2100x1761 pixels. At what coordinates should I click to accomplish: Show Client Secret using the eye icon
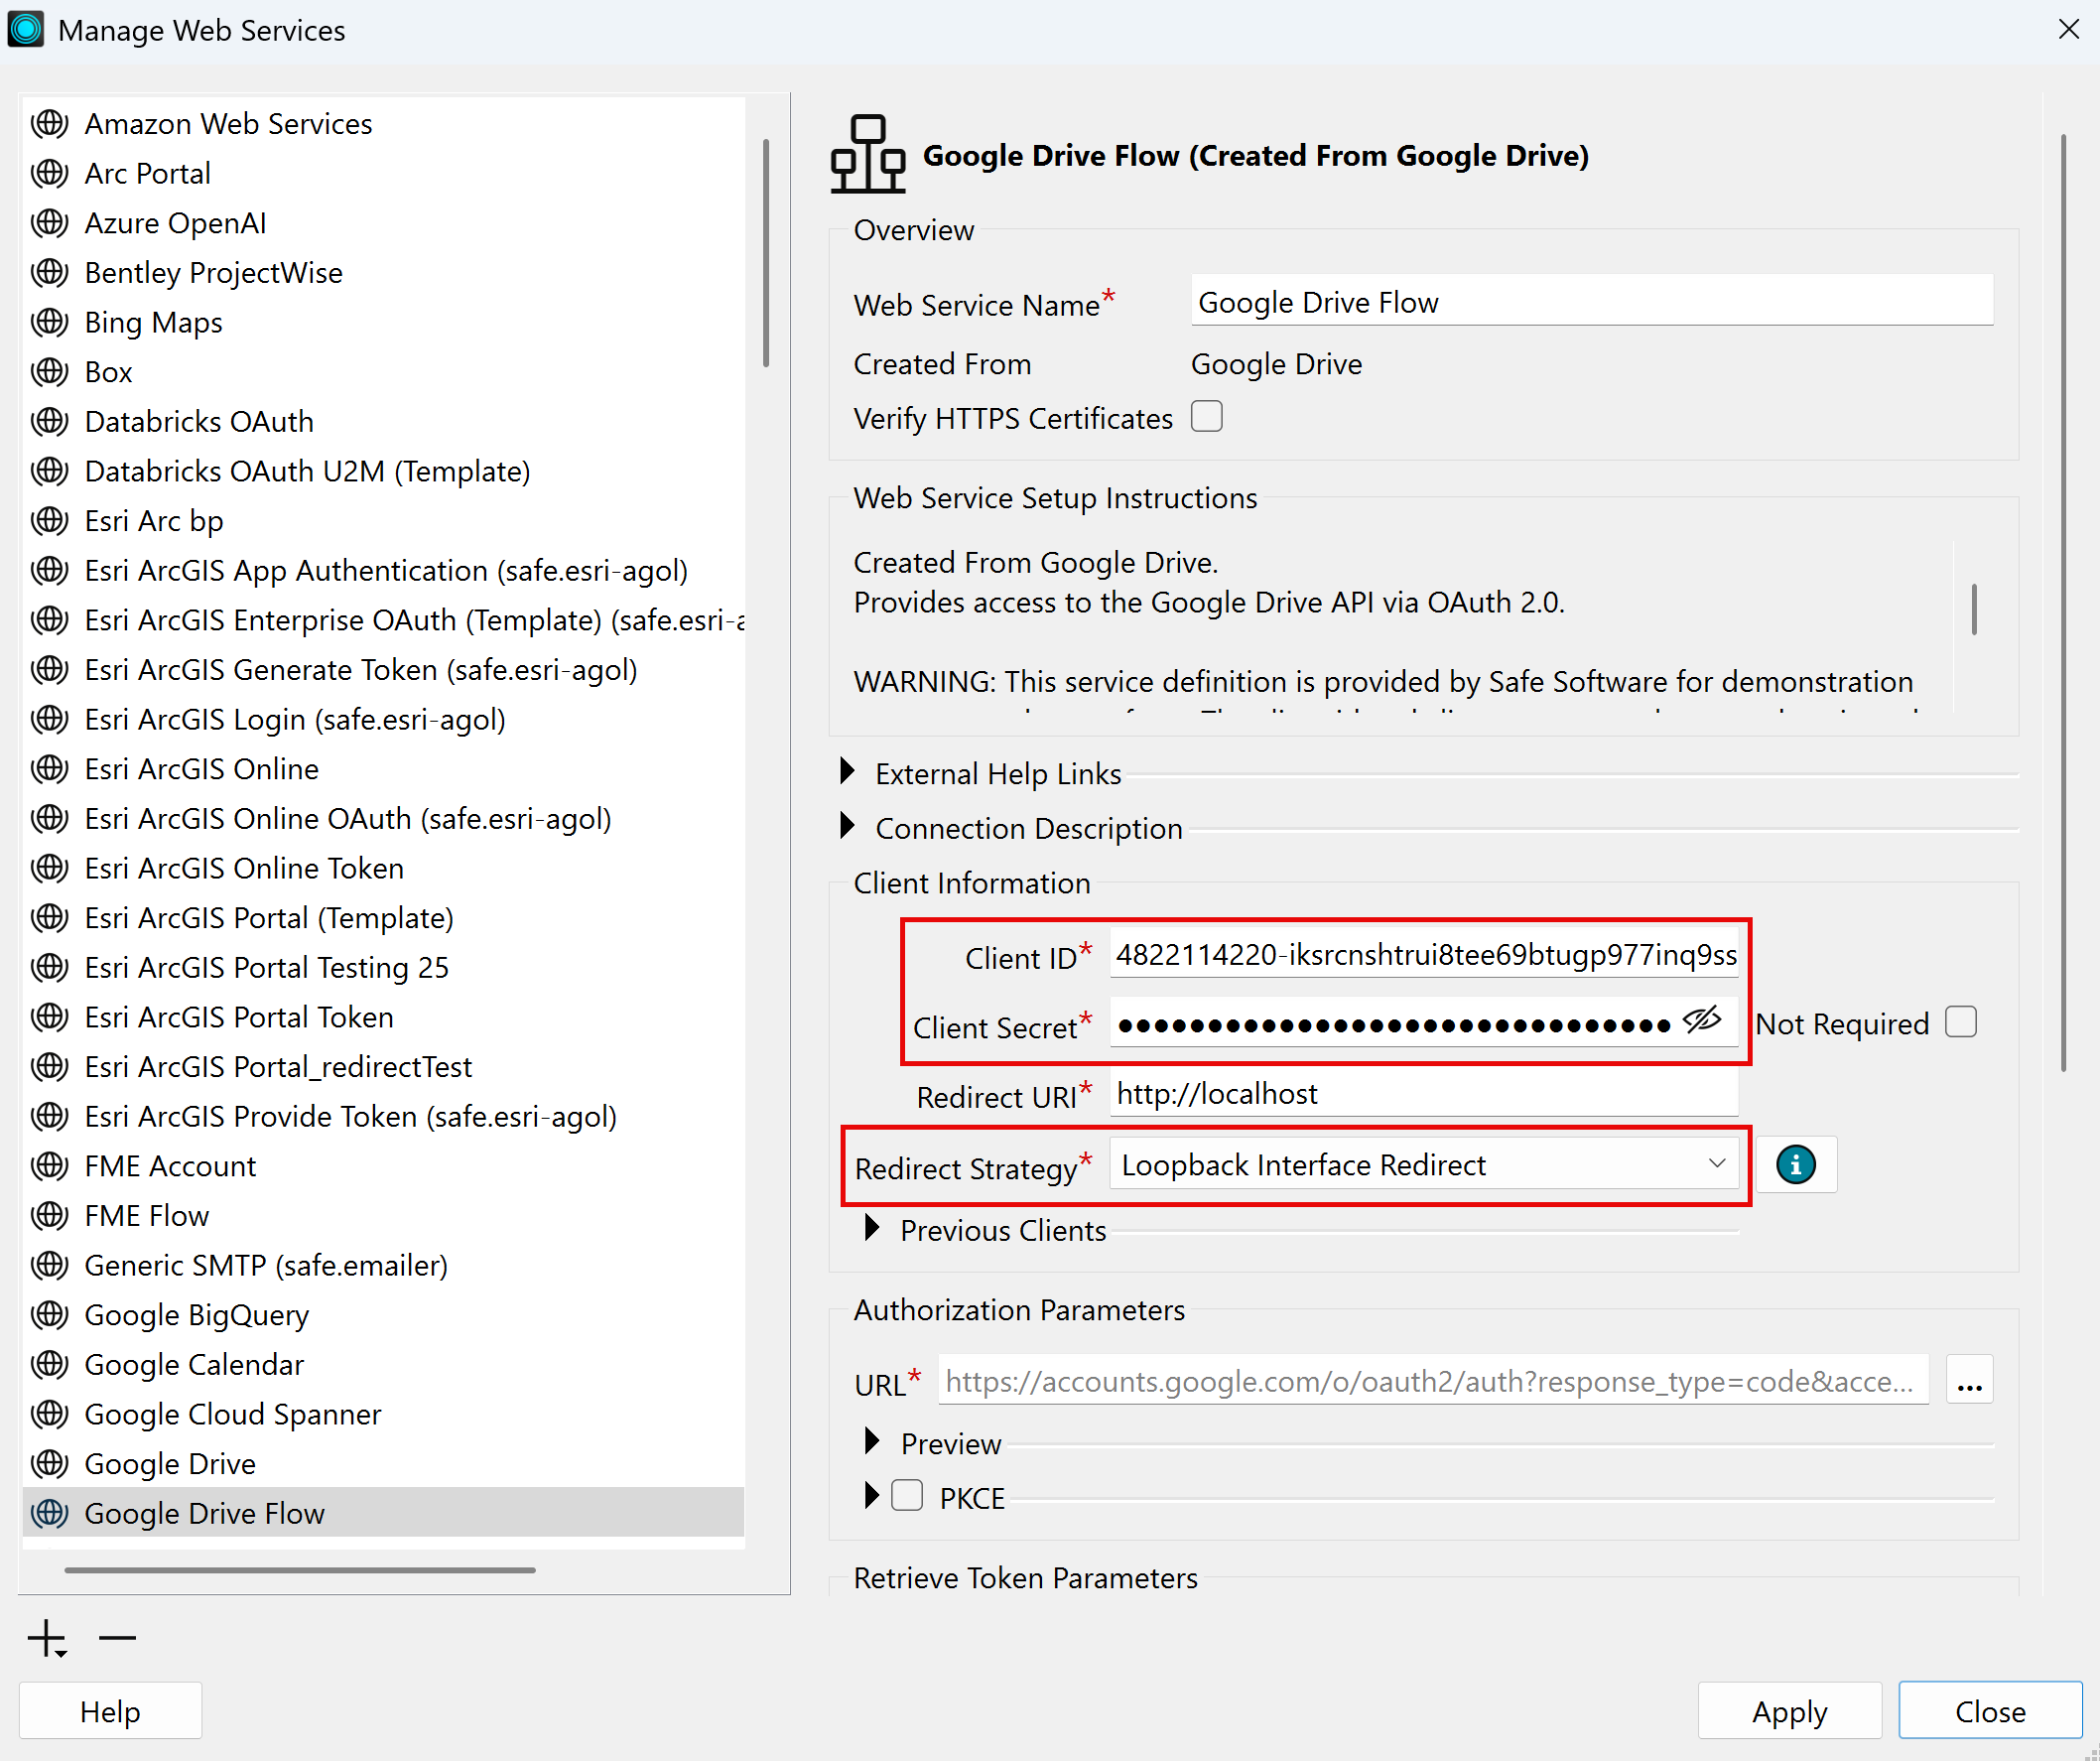1702,1021
